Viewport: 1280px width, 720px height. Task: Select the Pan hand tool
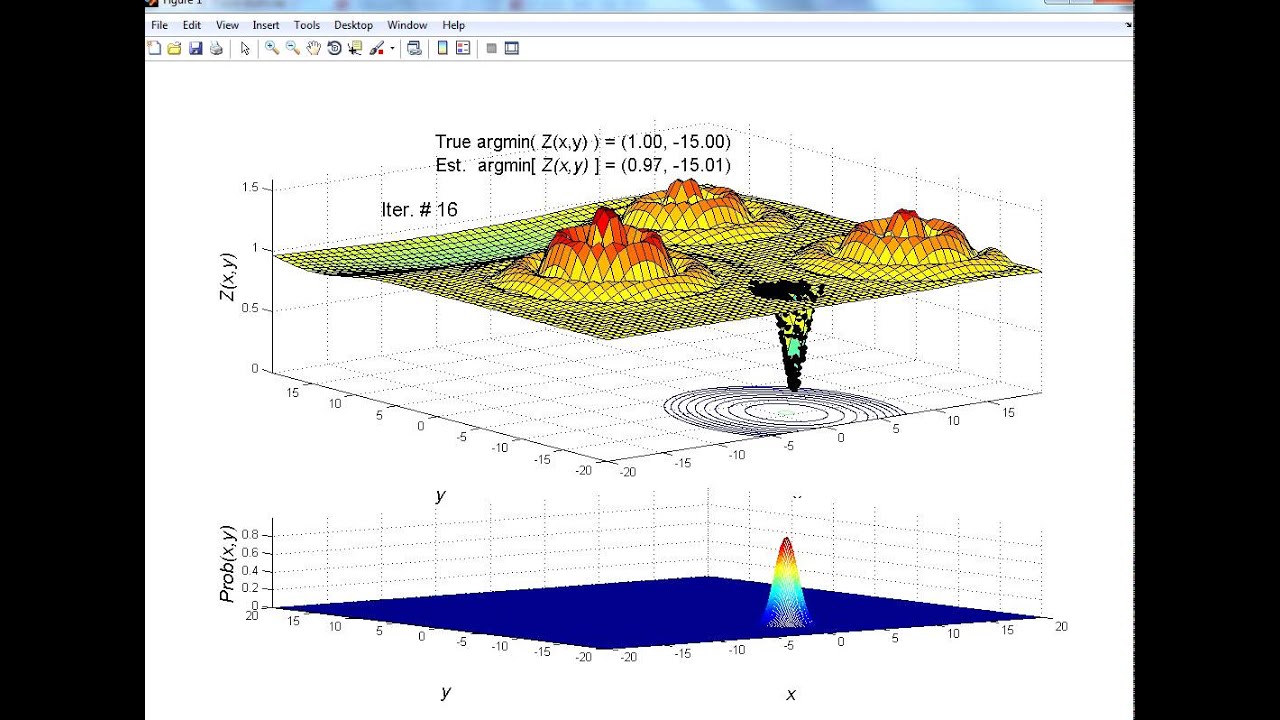tap(314, 48)
